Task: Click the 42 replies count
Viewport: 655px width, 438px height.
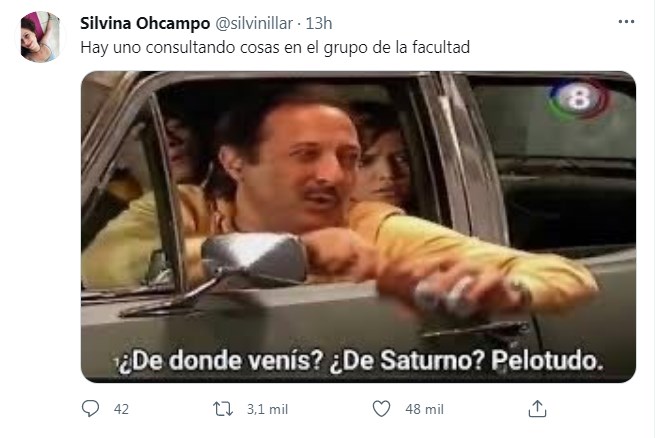Action: pos(121,409)
